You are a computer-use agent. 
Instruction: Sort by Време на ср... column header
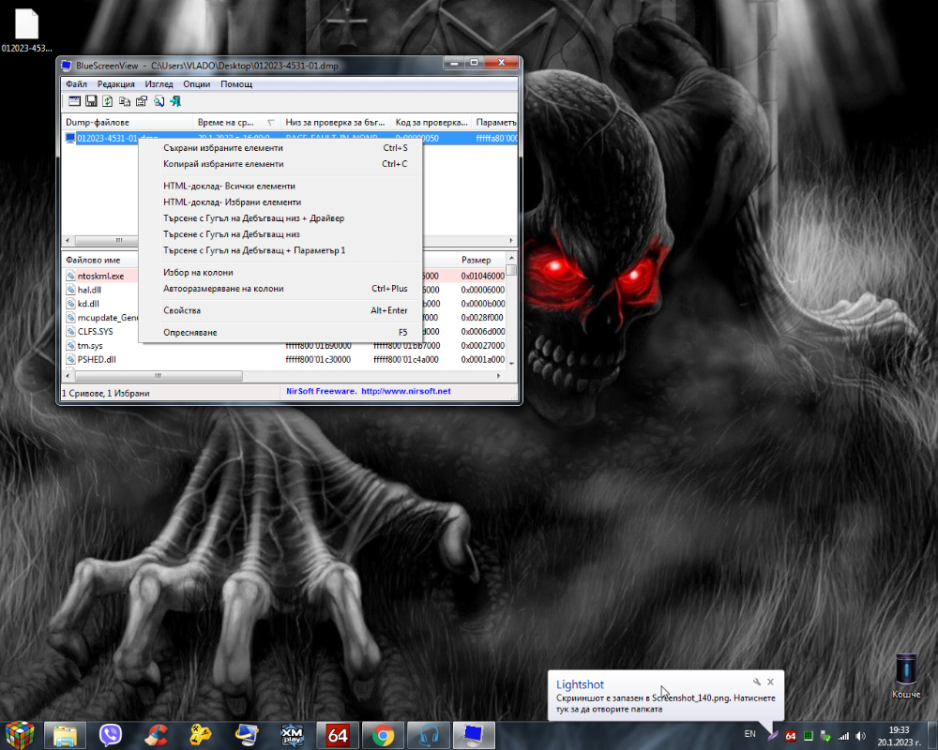(x=237, y=122)
